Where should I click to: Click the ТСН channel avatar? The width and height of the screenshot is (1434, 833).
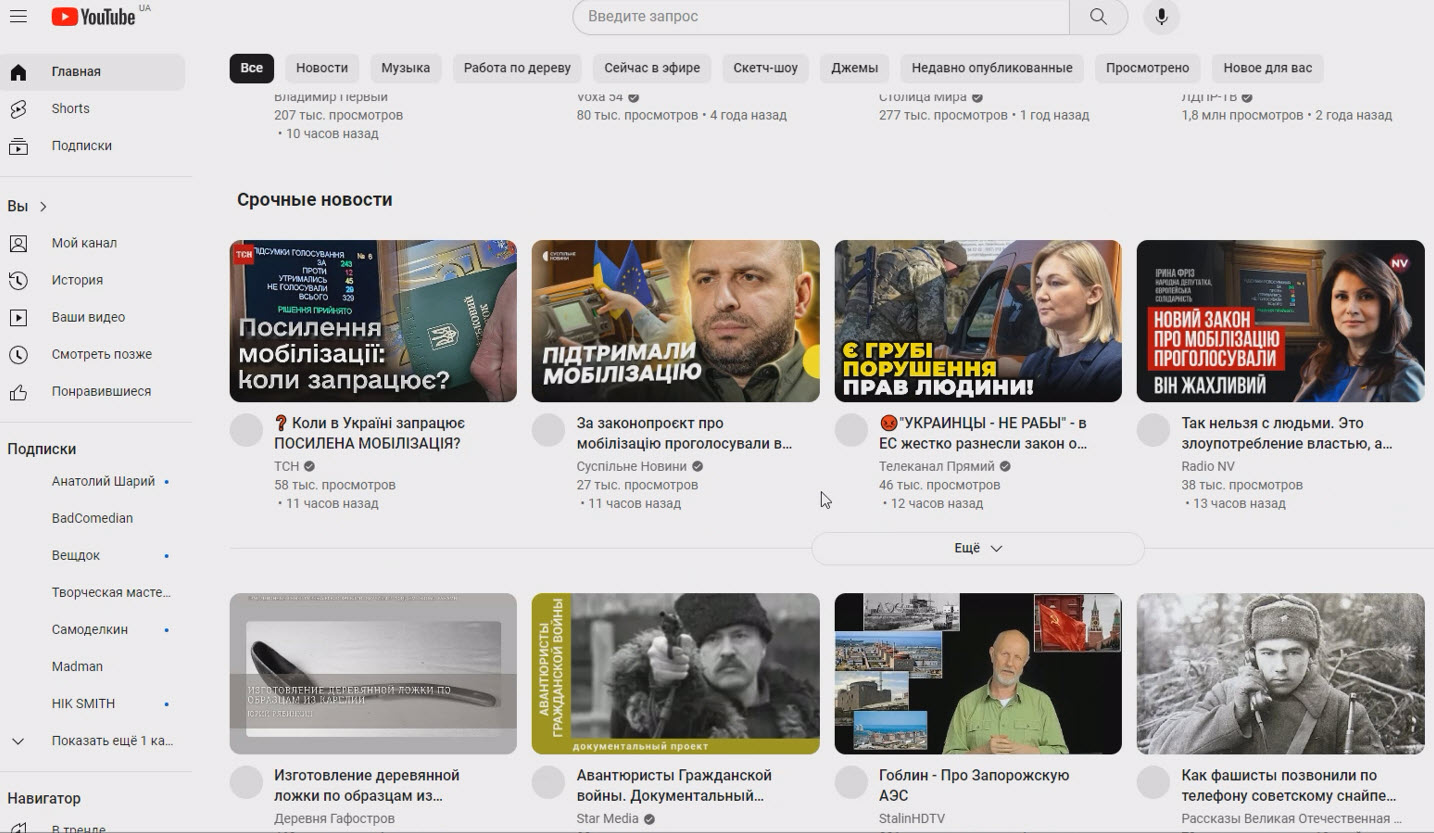click(x=246, y=430)
